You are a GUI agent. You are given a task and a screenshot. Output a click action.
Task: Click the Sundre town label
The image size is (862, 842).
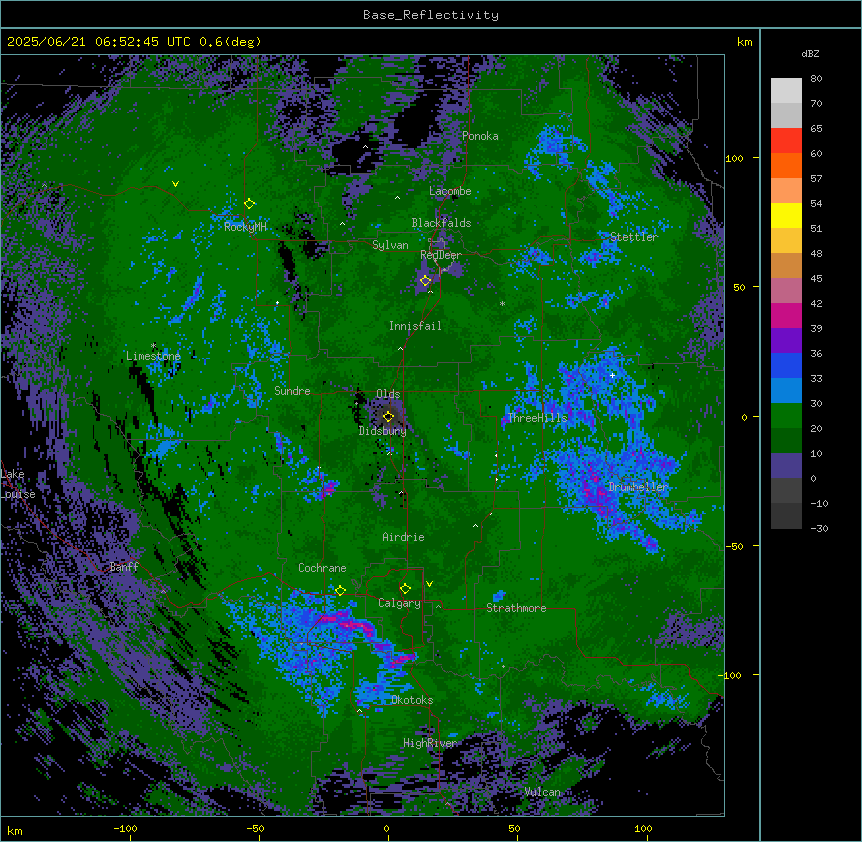pos(292,391)
